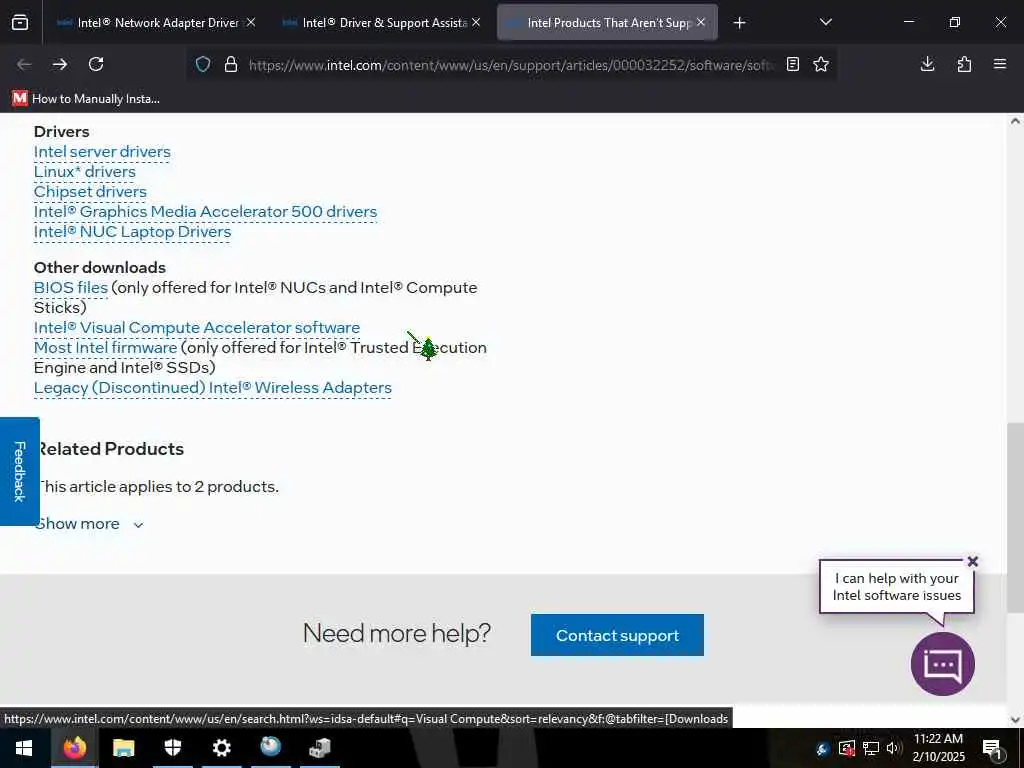Toggle reader view icon

(793, 64)
